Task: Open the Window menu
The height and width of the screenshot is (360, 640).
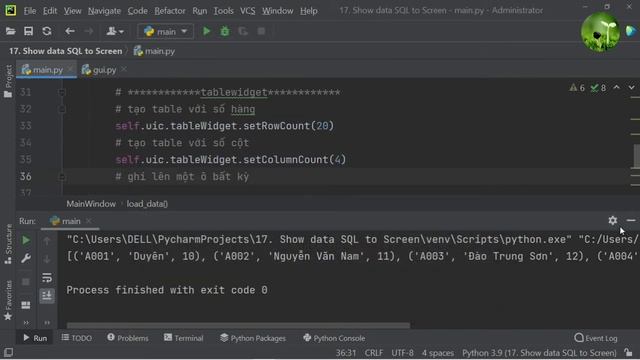Action: [278, 11]
